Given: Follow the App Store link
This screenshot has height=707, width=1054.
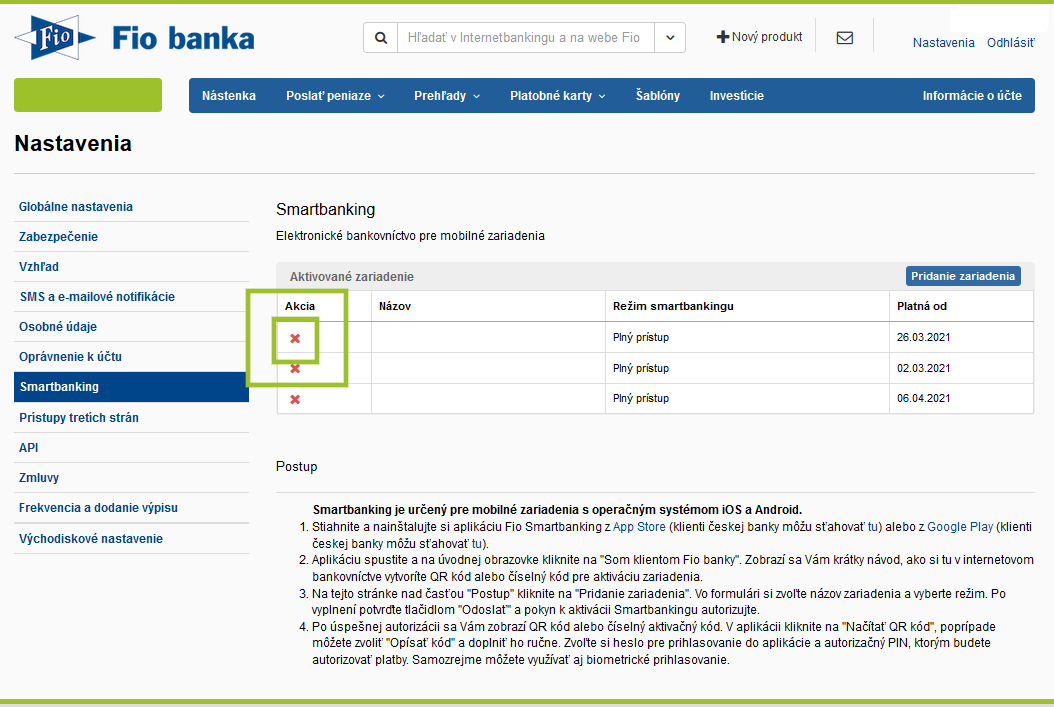Looking at the screenshot, I should point(639,527).
